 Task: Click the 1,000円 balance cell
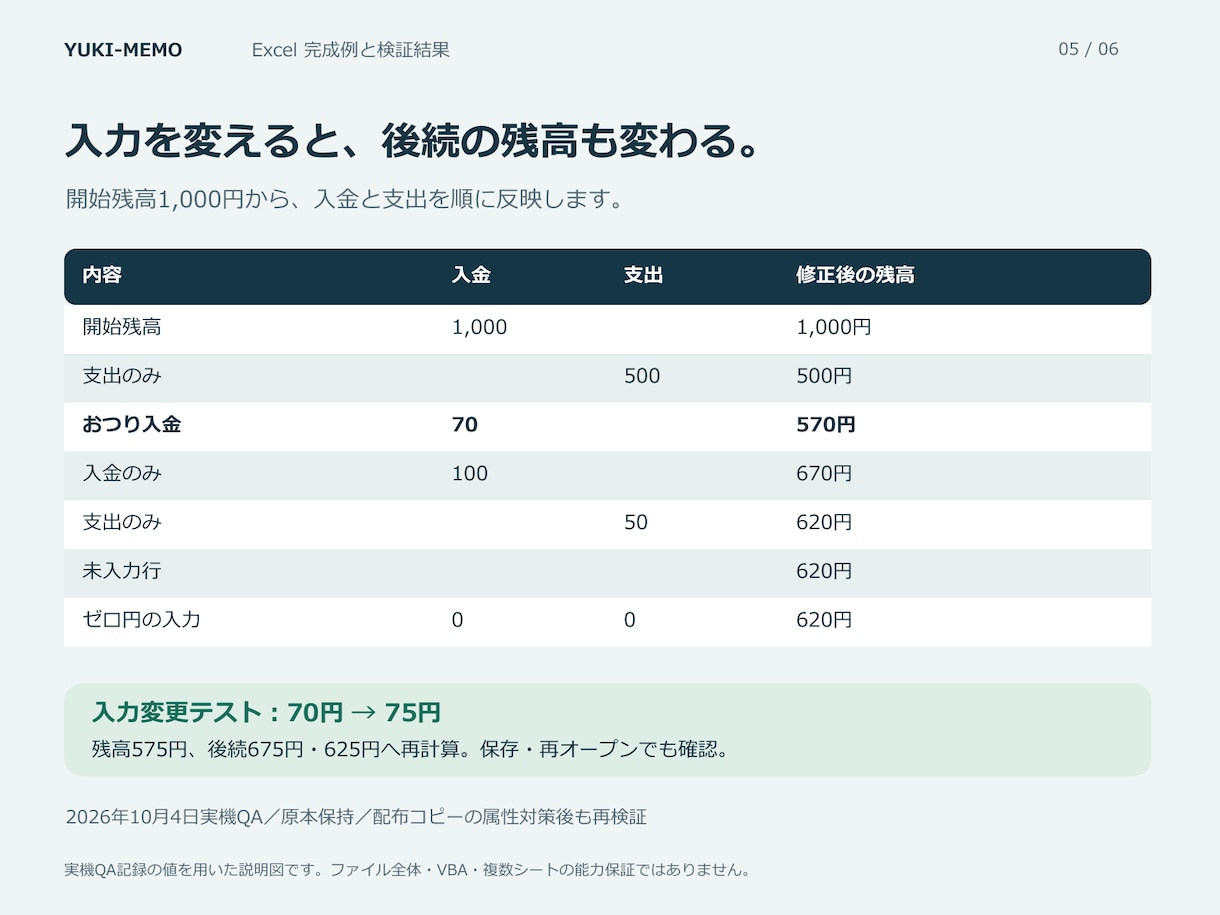click(833, 327)
